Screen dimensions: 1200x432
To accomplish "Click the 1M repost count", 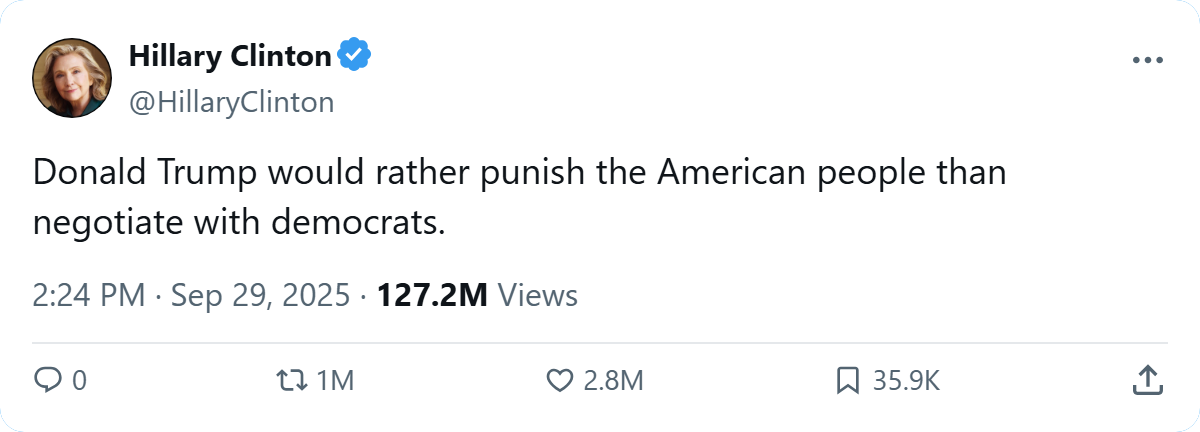I will [x=334, y=380].
